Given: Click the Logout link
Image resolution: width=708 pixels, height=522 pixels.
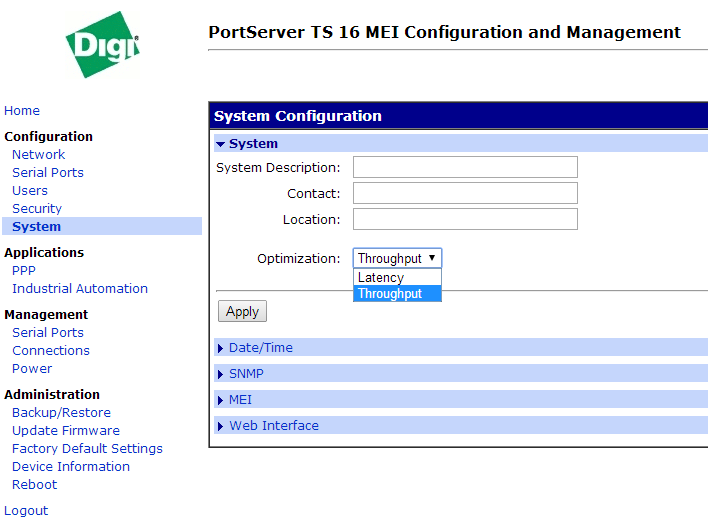Looking at the screenshot, I should (x=26, y=511).
